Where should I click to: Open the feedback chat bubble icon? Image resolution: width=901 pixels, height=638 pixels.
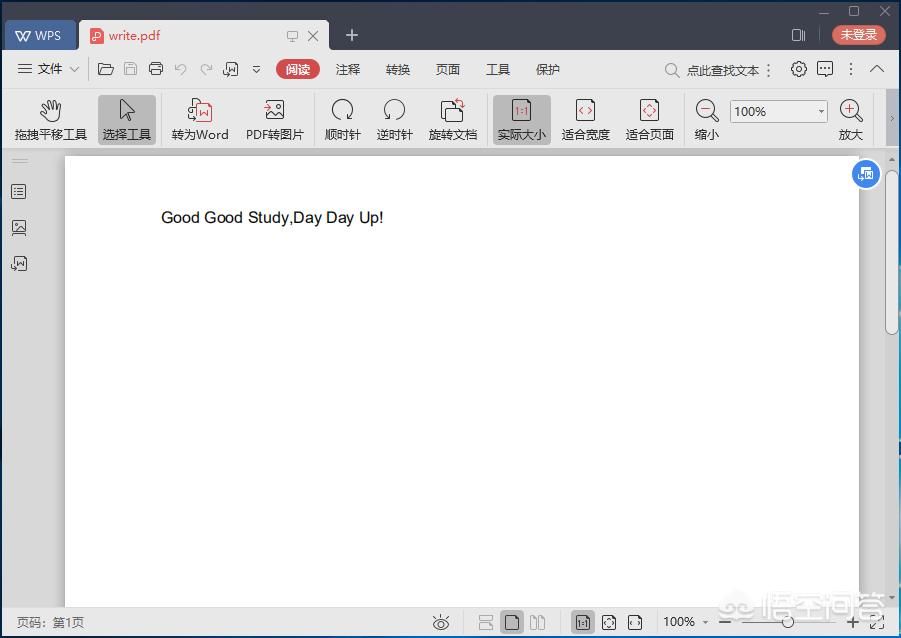coord(825,69)
